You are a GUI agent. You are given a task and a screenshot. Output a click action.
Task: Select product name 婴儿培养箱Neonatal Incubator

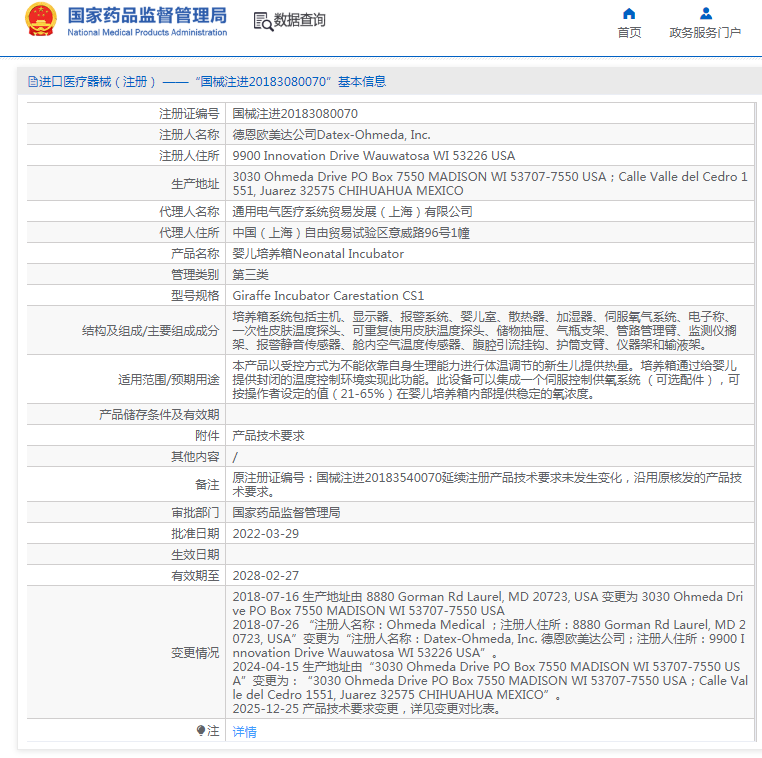click(x=318, y=254)
